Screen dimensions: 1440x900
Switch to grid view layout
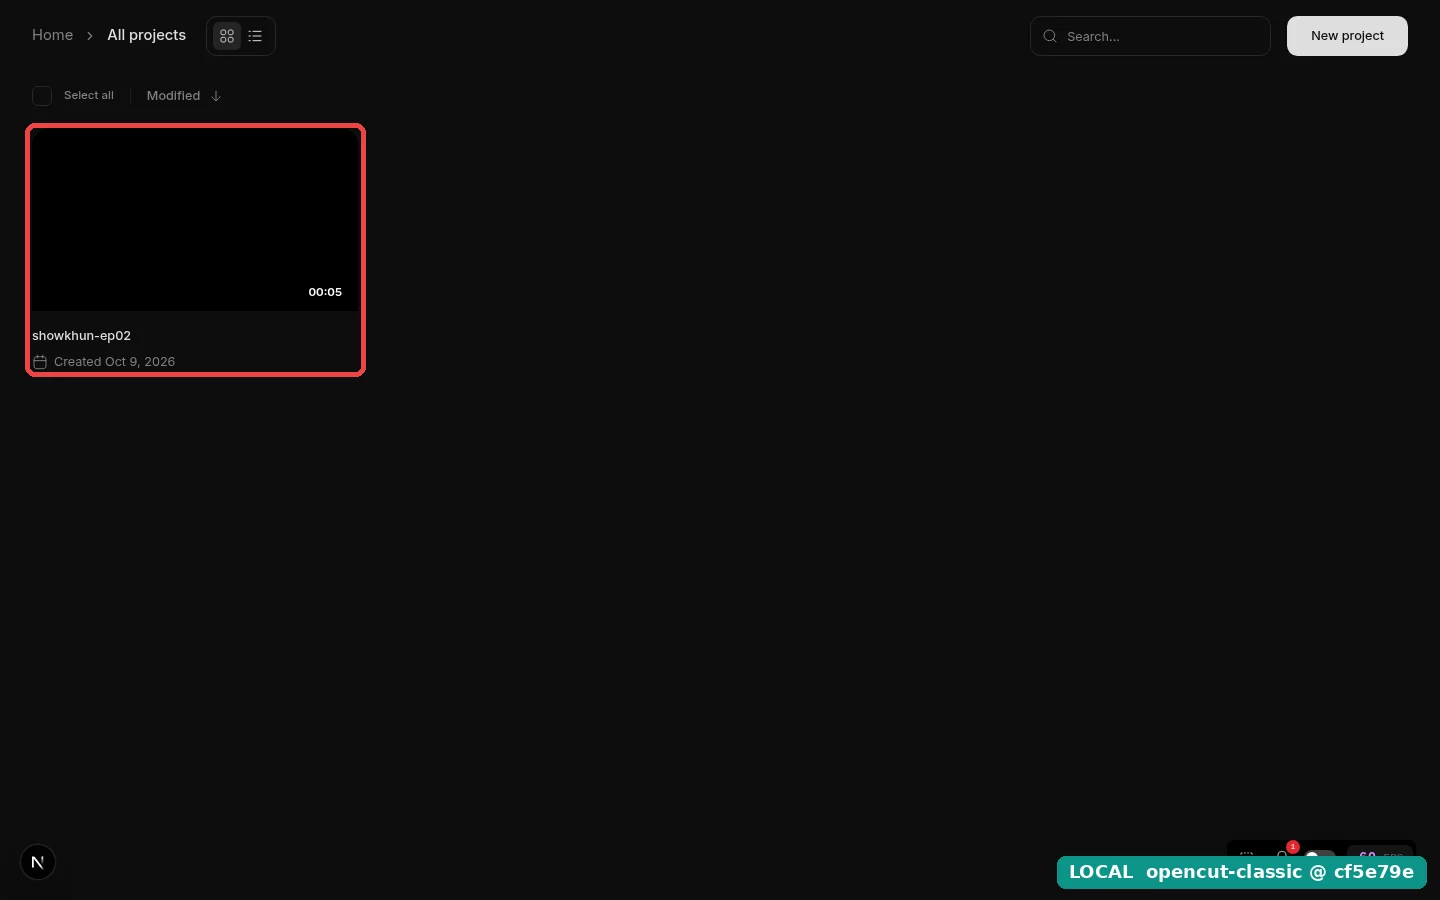[227, 36]
